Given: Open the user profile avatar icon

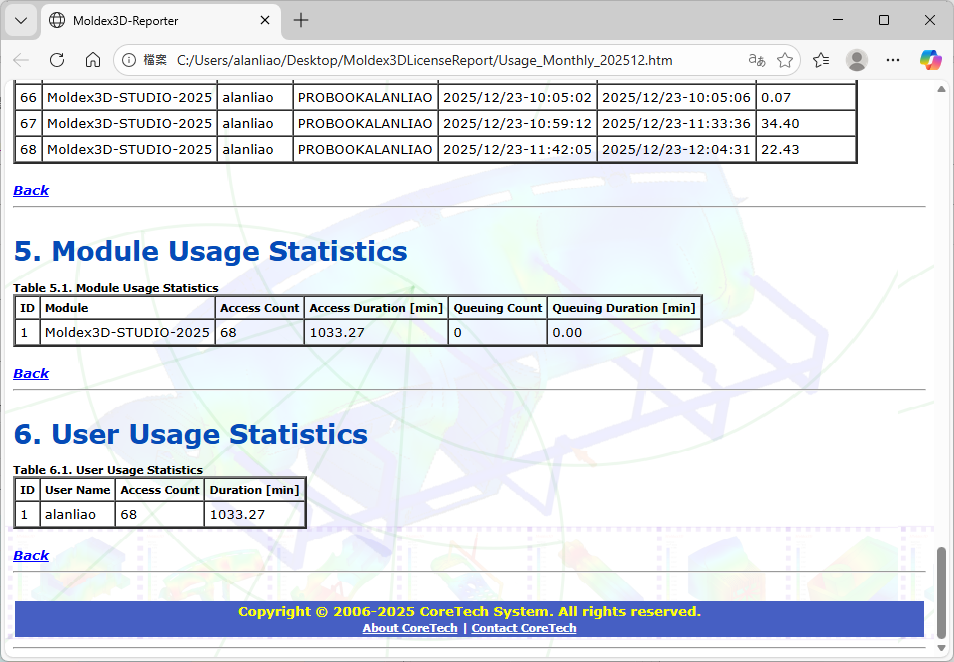Looking at the screenshot, I should coord(857,60).
